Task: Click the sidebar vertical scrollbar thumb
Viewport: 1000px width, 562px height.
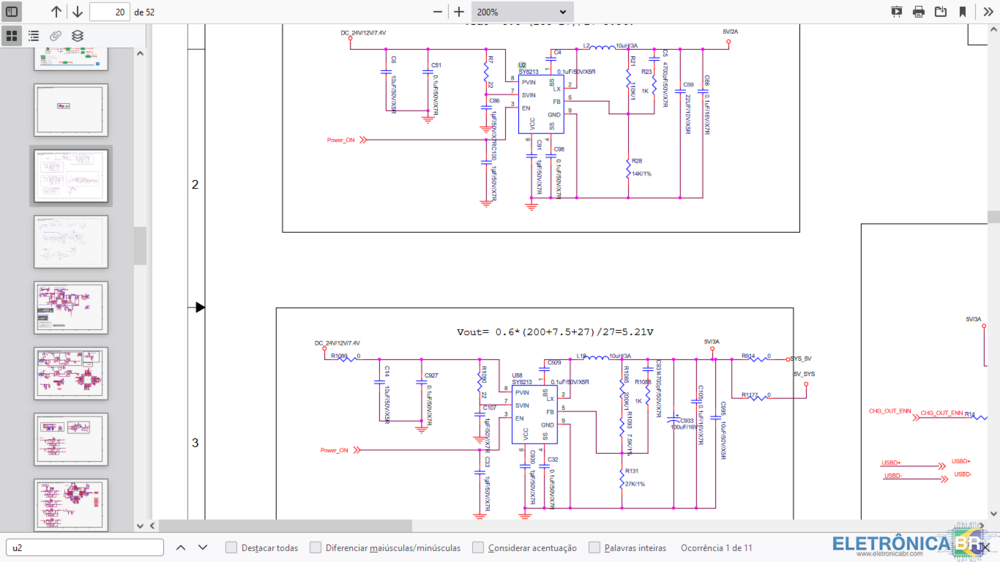Action: (x=140, y=245)
